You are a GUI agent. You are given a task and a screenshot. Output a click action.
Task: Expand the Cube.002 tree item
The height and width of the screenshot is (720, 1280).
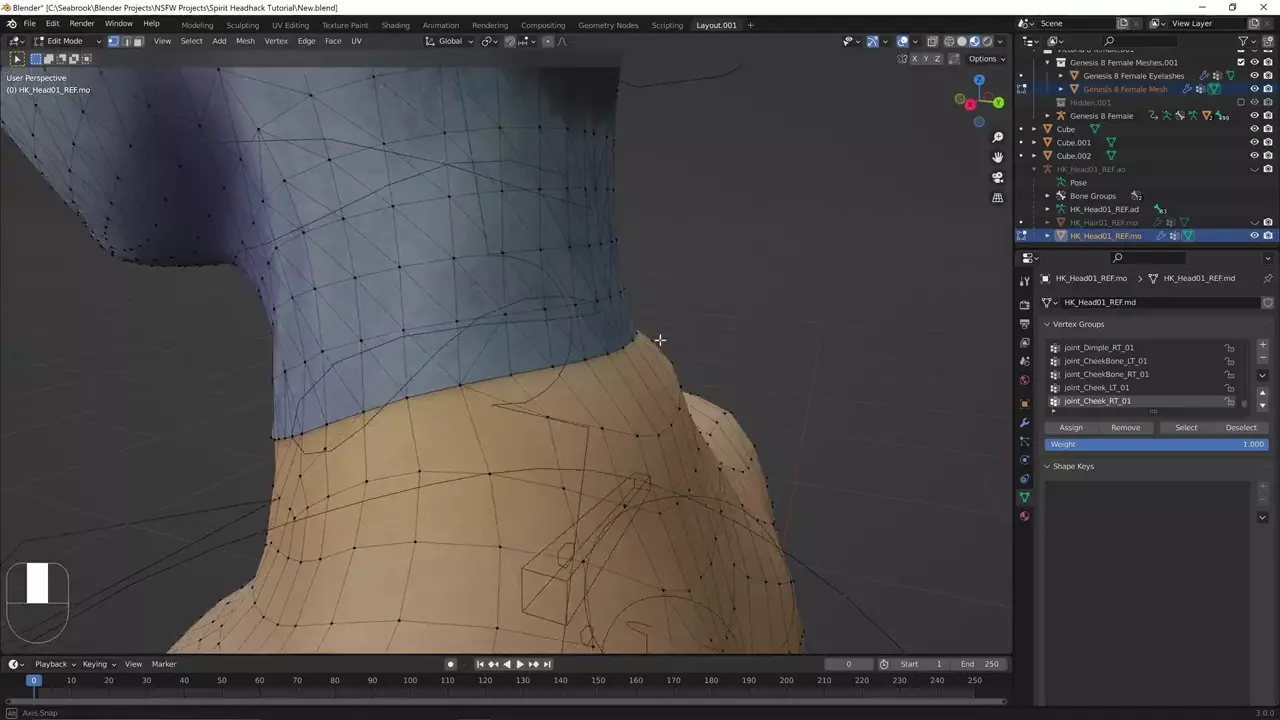tap(1034, 156)
